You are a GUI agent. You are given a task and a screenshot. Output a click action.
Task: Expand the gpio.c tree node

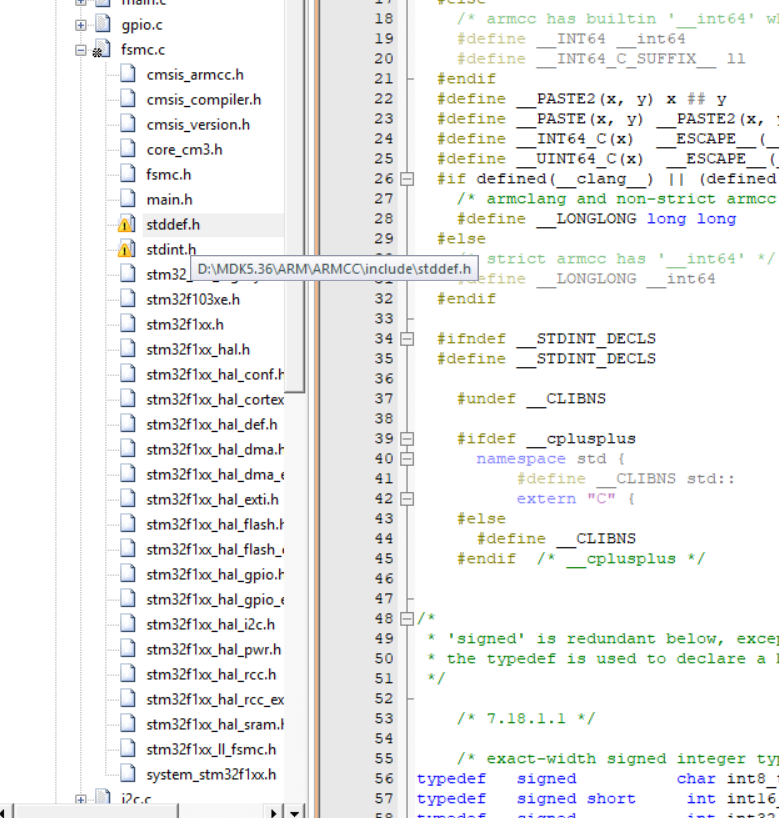click(x=80, y=25)
